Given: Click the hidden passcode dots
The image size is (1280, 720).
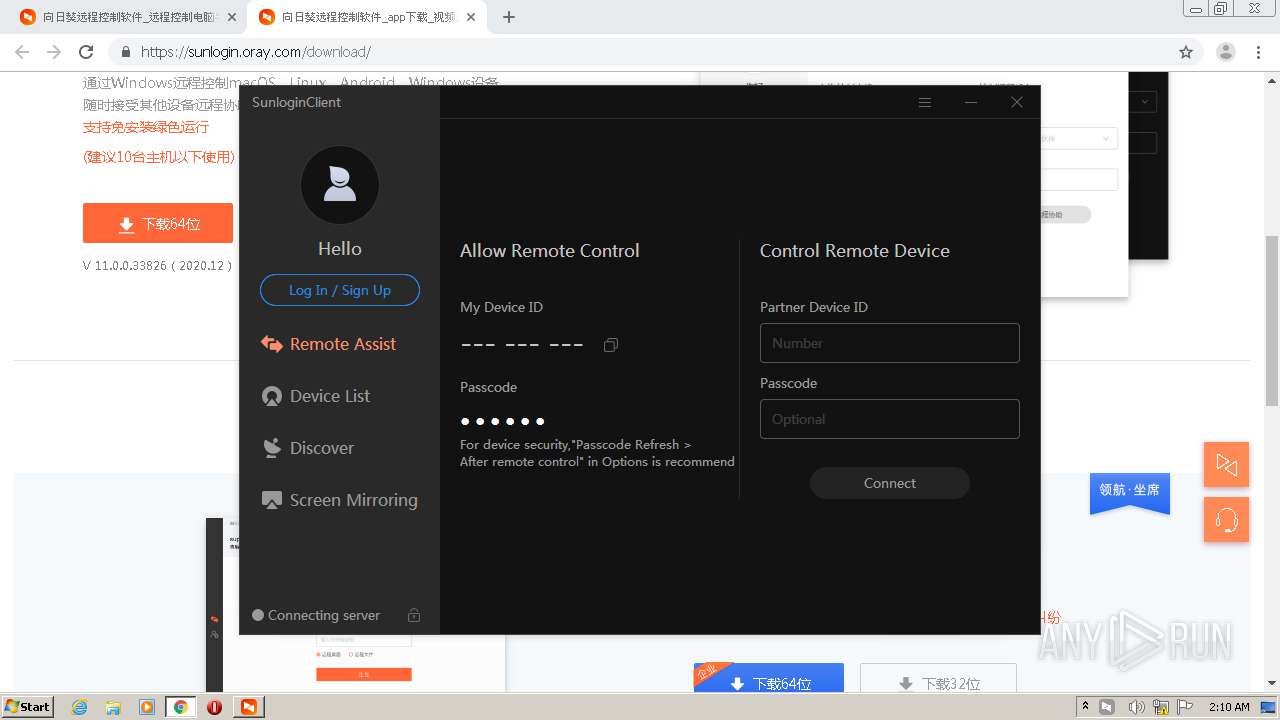Looking at the screenshot, I should pyautogui.click(x=503, y=421).
